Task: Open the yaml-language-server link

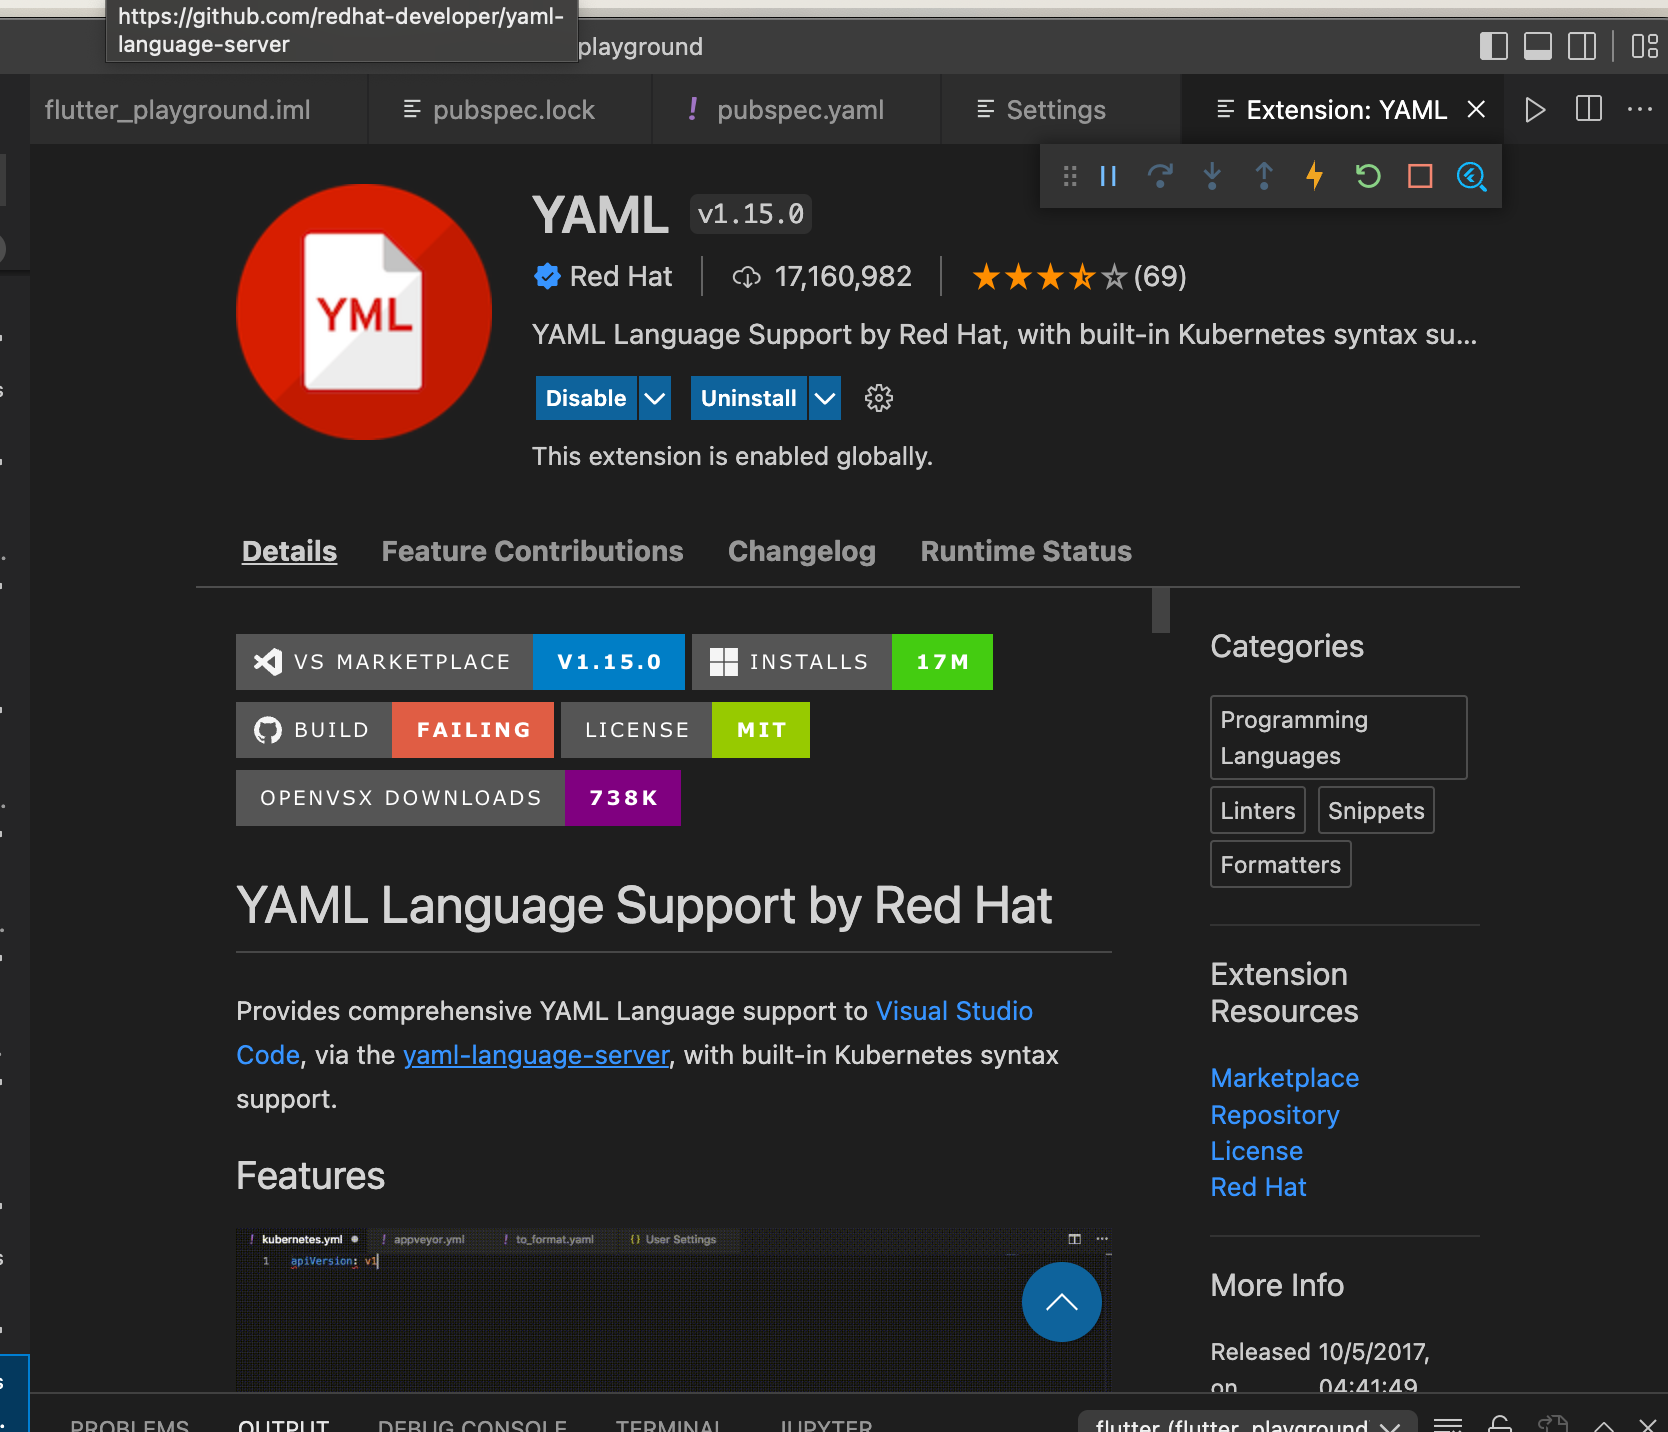Action: pyautogui.click(x=536, y=1055)
